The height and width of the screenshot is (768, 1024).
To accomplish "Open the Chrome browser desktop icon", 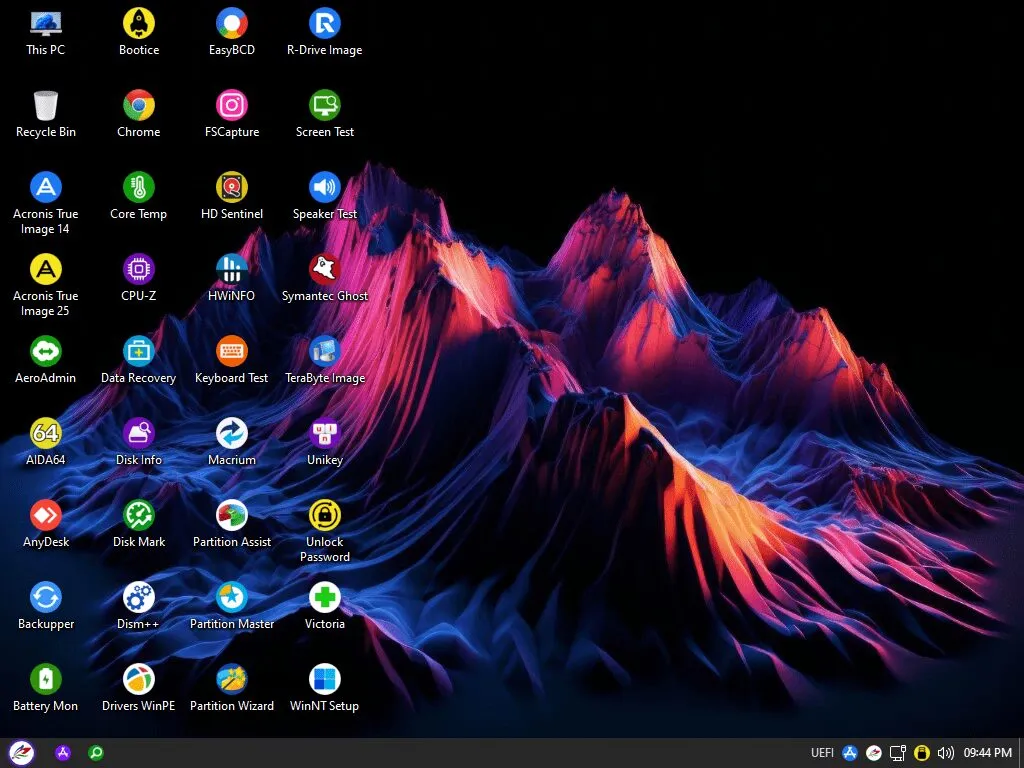I will [138, 105].
